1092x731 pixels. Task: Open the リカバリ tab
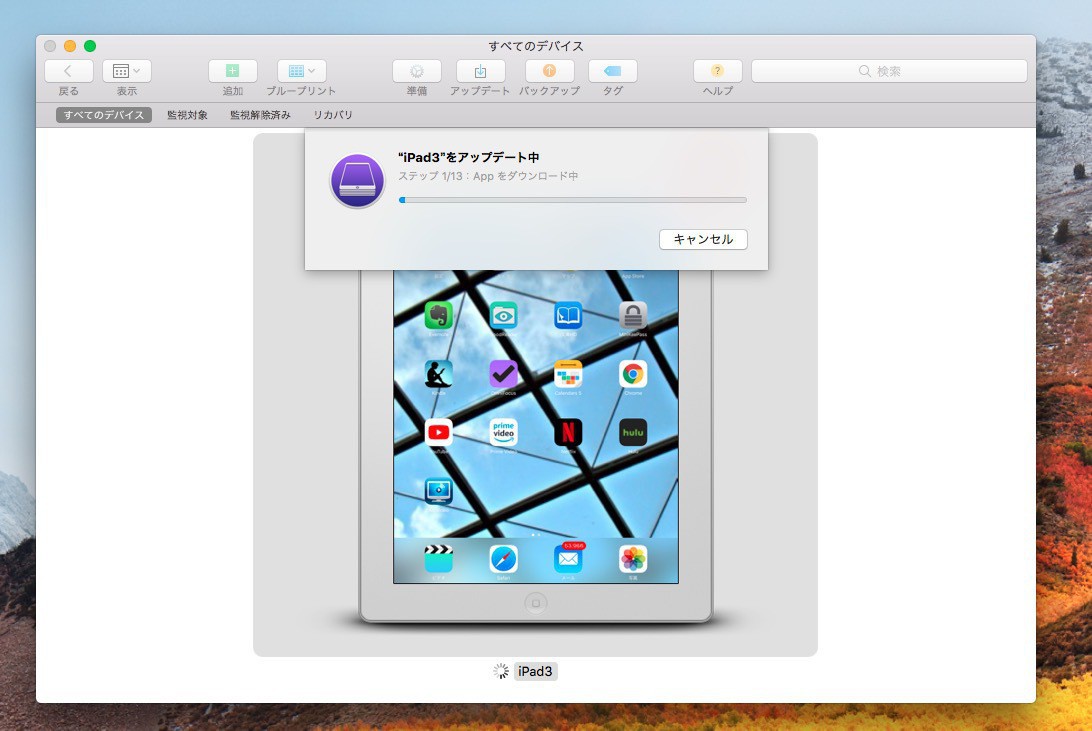click(x=333, y=115)
